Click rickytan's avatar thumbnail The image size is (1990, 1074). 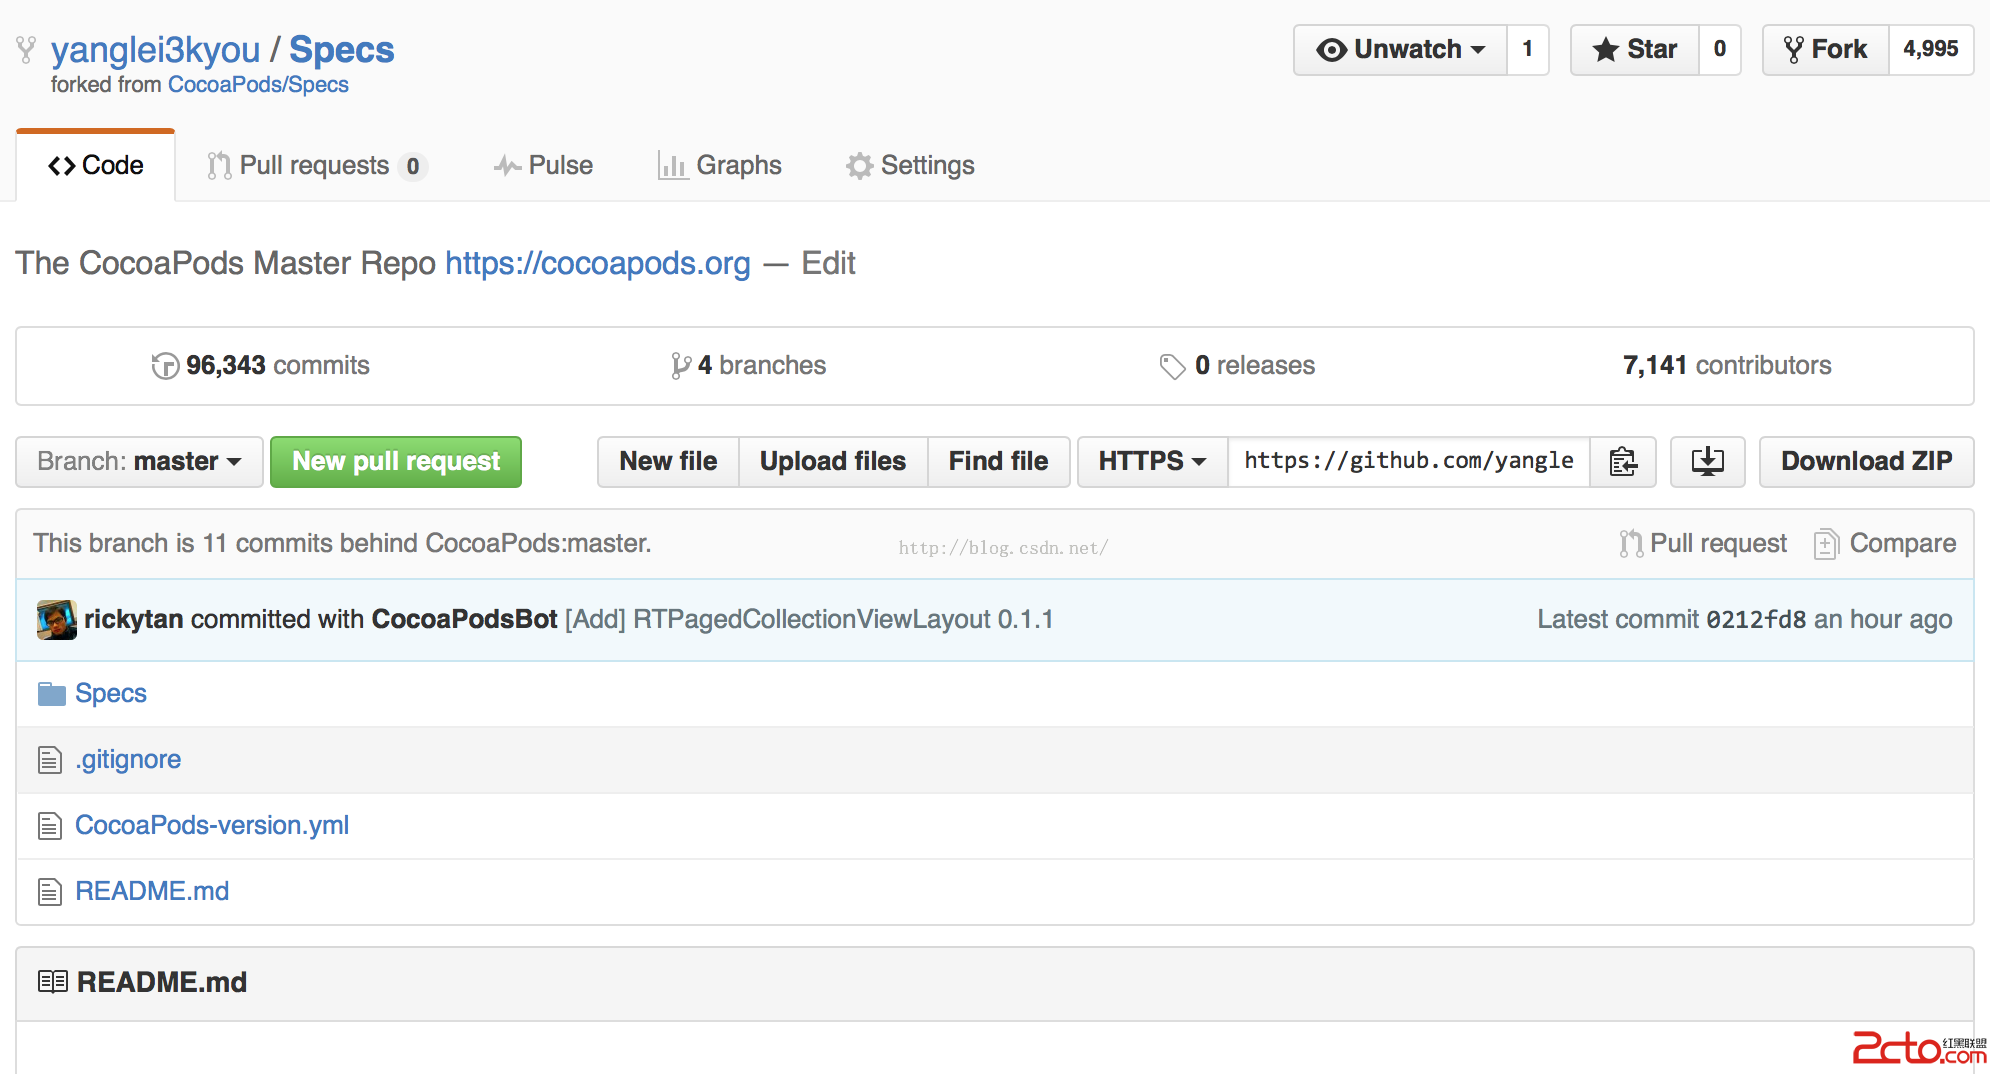pyautogui.click(x=56, y=620)
